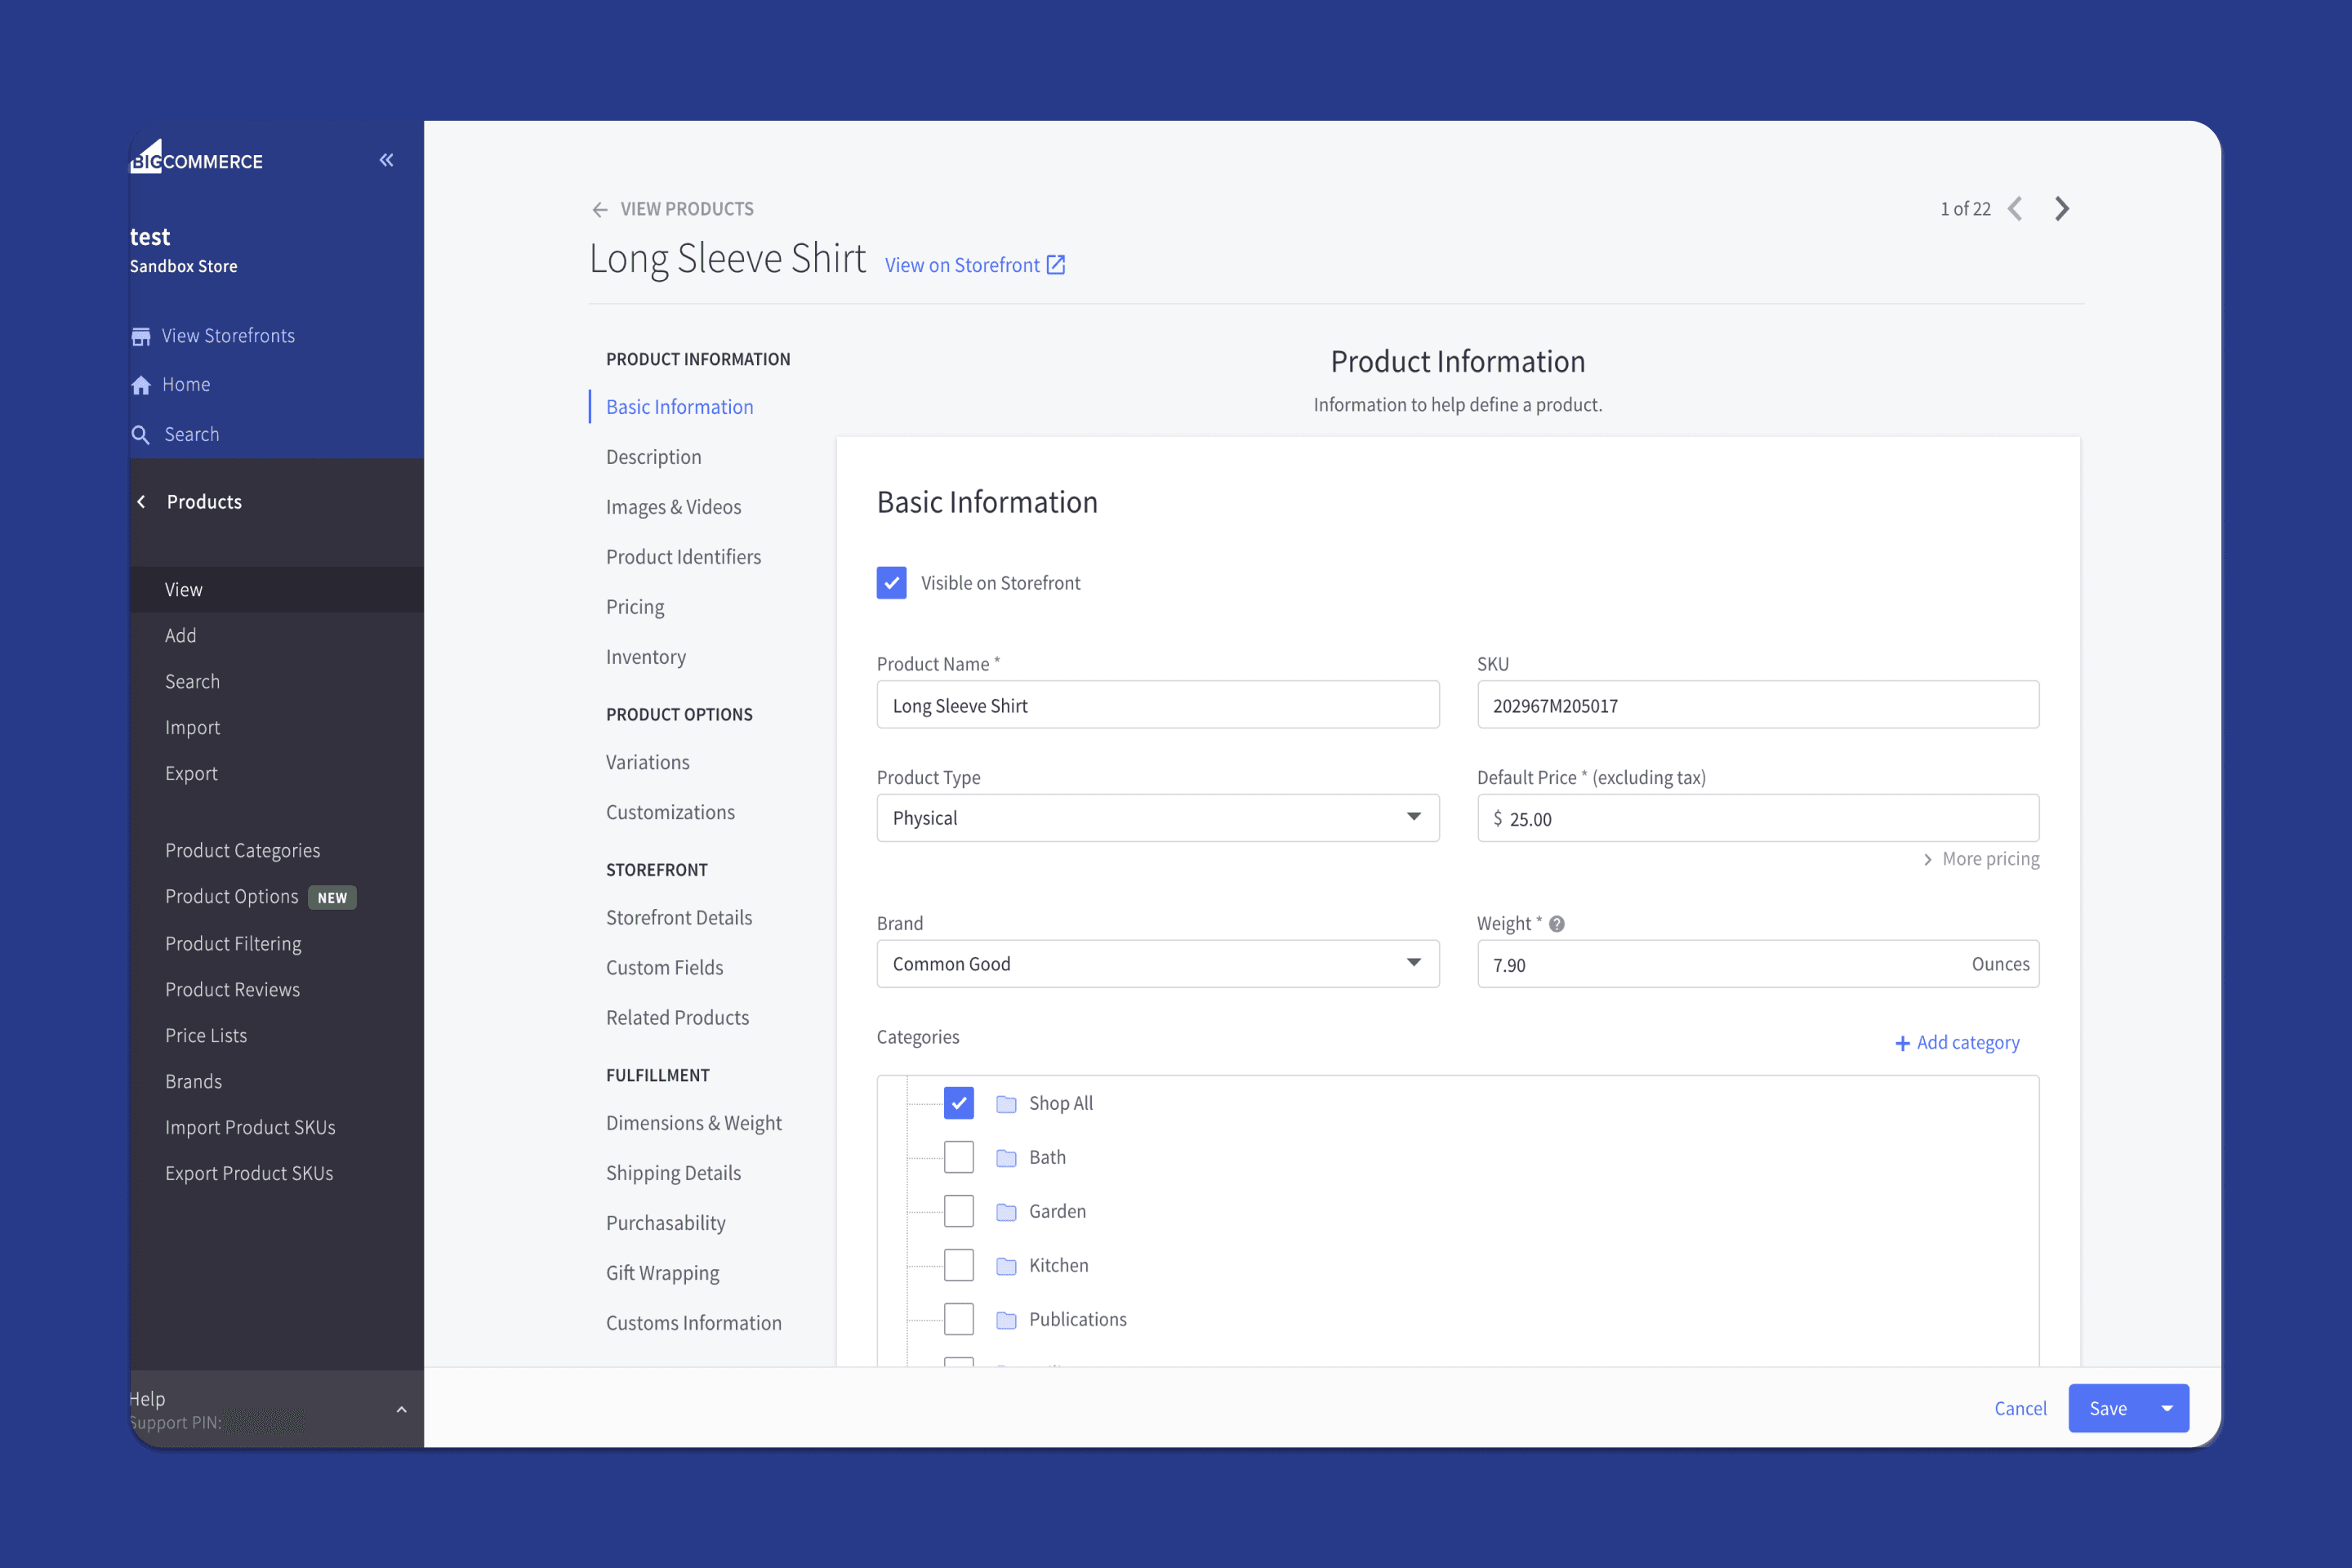Image resolution: width=2352 pixels, height=1568 pixels.
Task: Go to next product arrow
Action: click(x=2061, y=208)
